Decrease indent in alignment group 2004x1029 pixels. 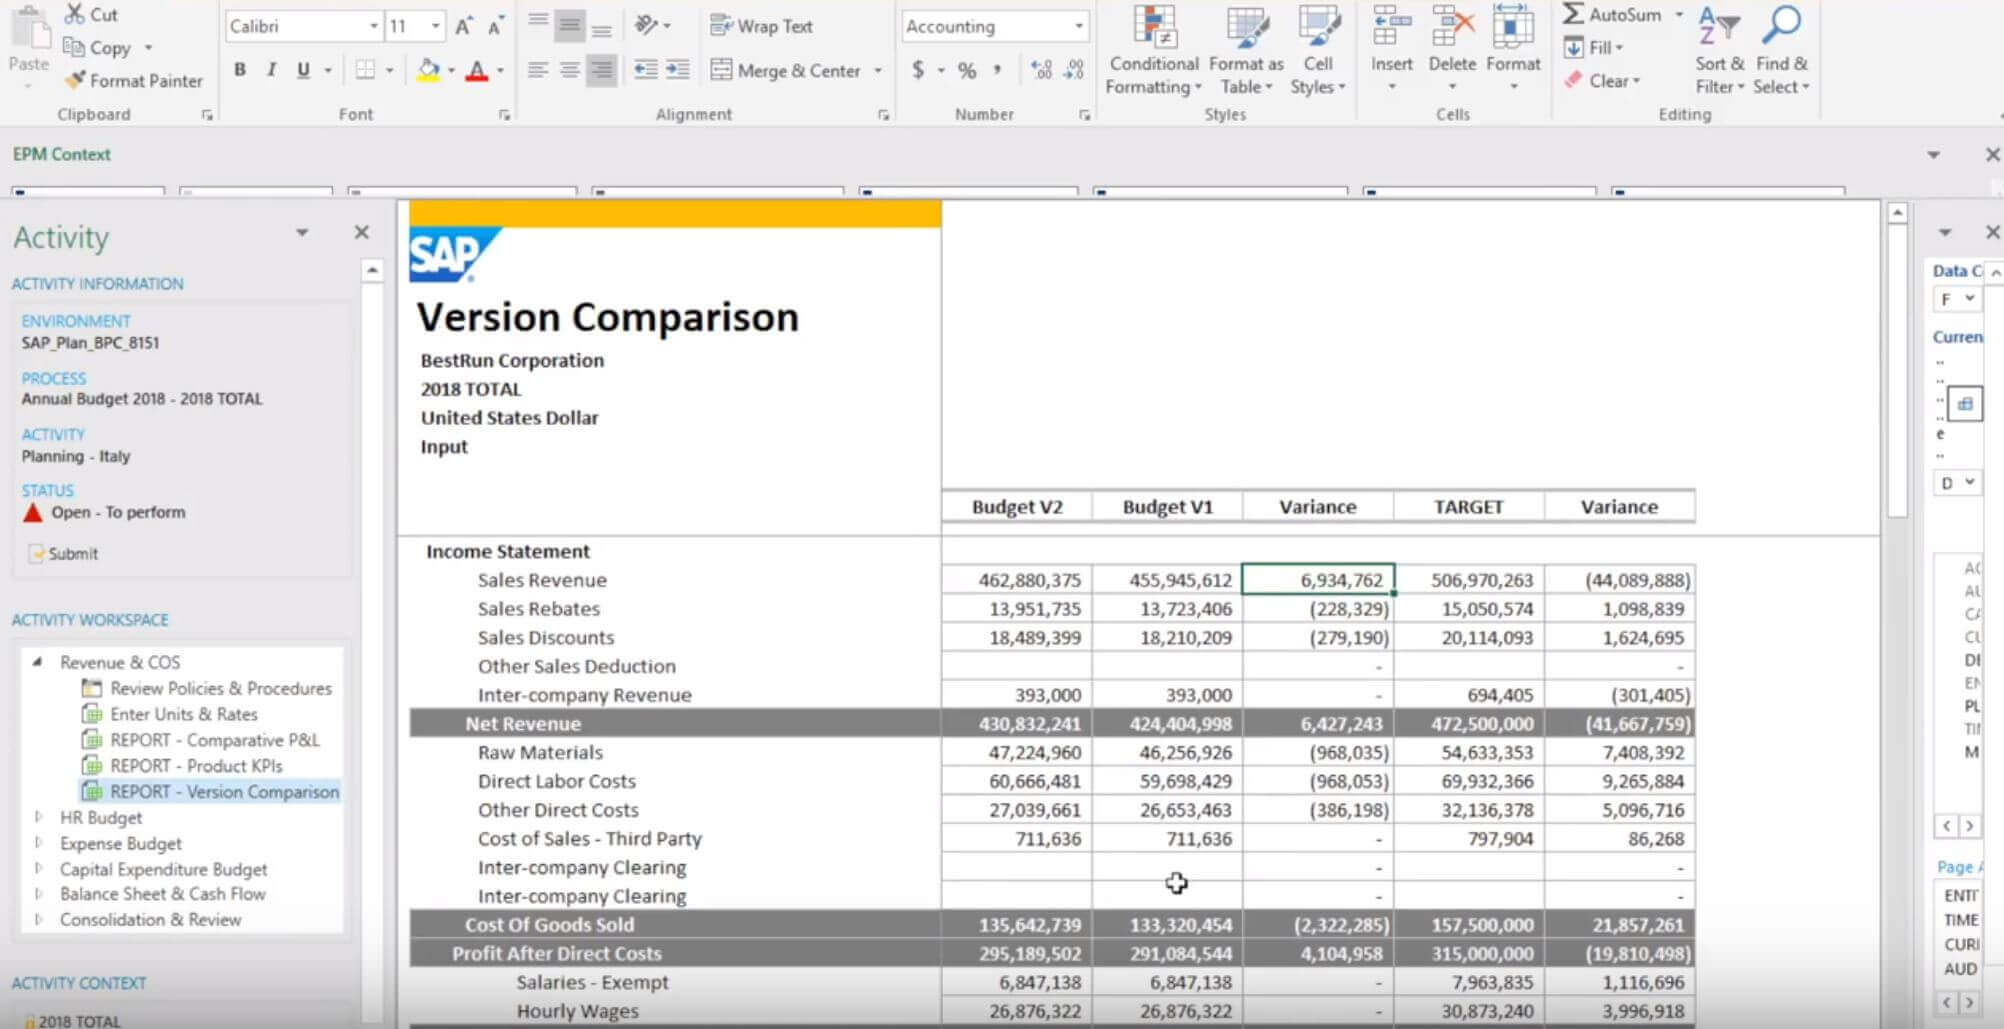(646, 70)
